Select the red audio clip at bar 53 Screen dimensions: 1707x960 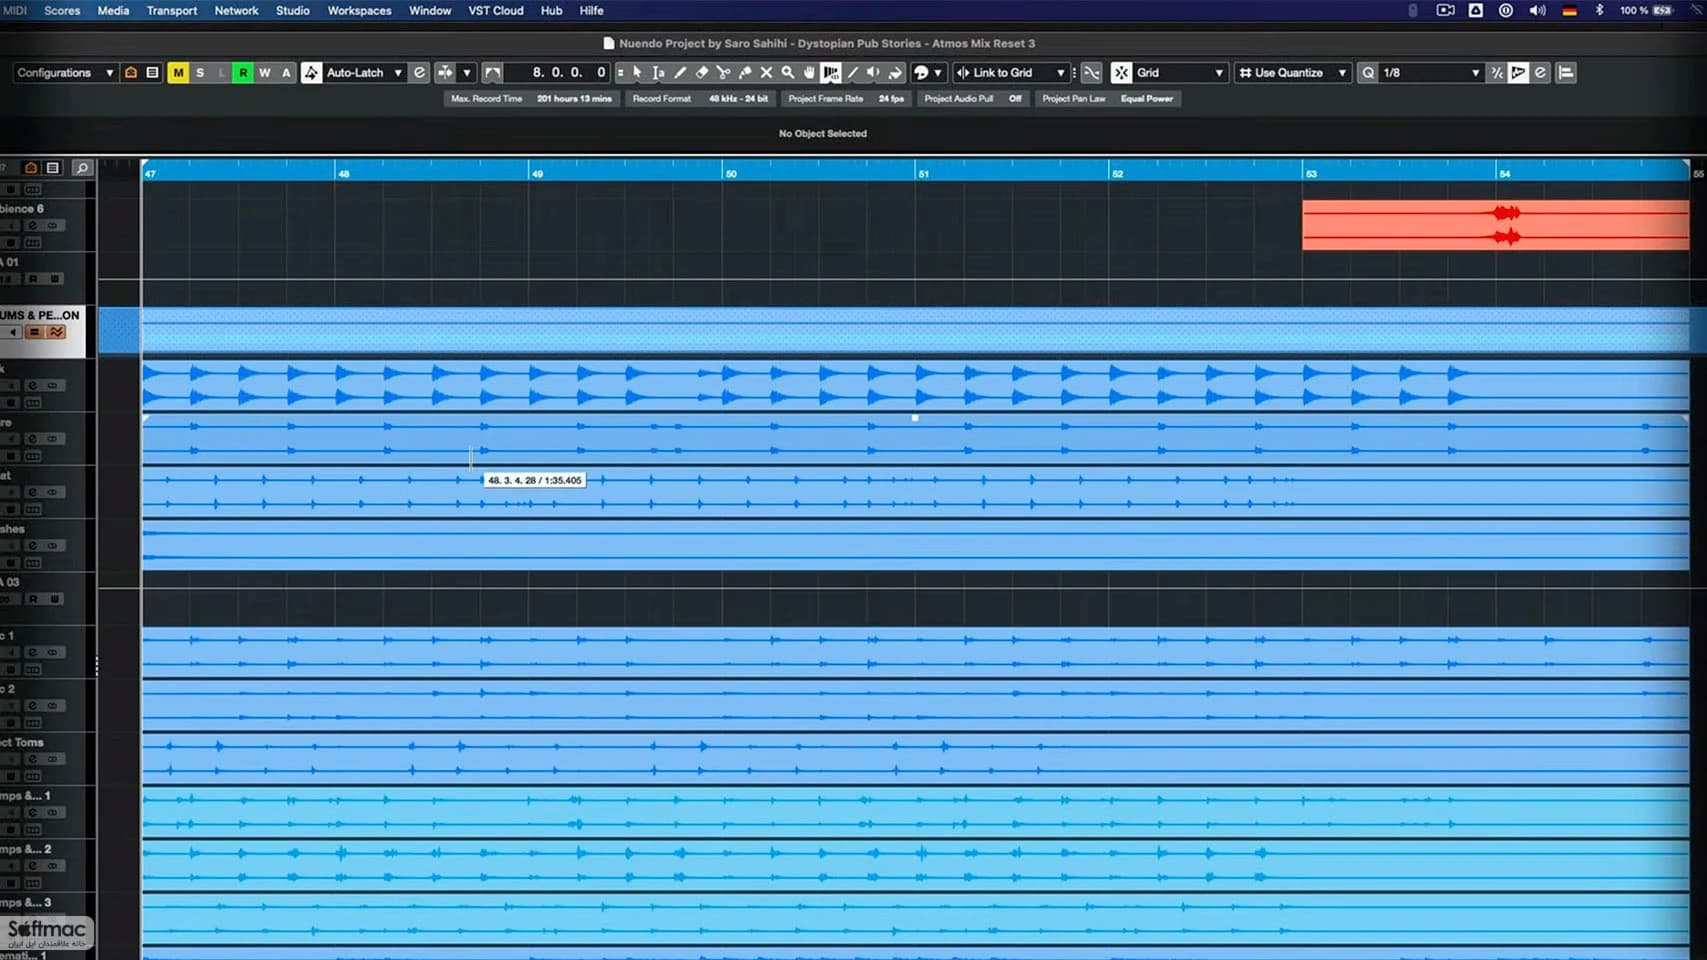click(1495, 225)
